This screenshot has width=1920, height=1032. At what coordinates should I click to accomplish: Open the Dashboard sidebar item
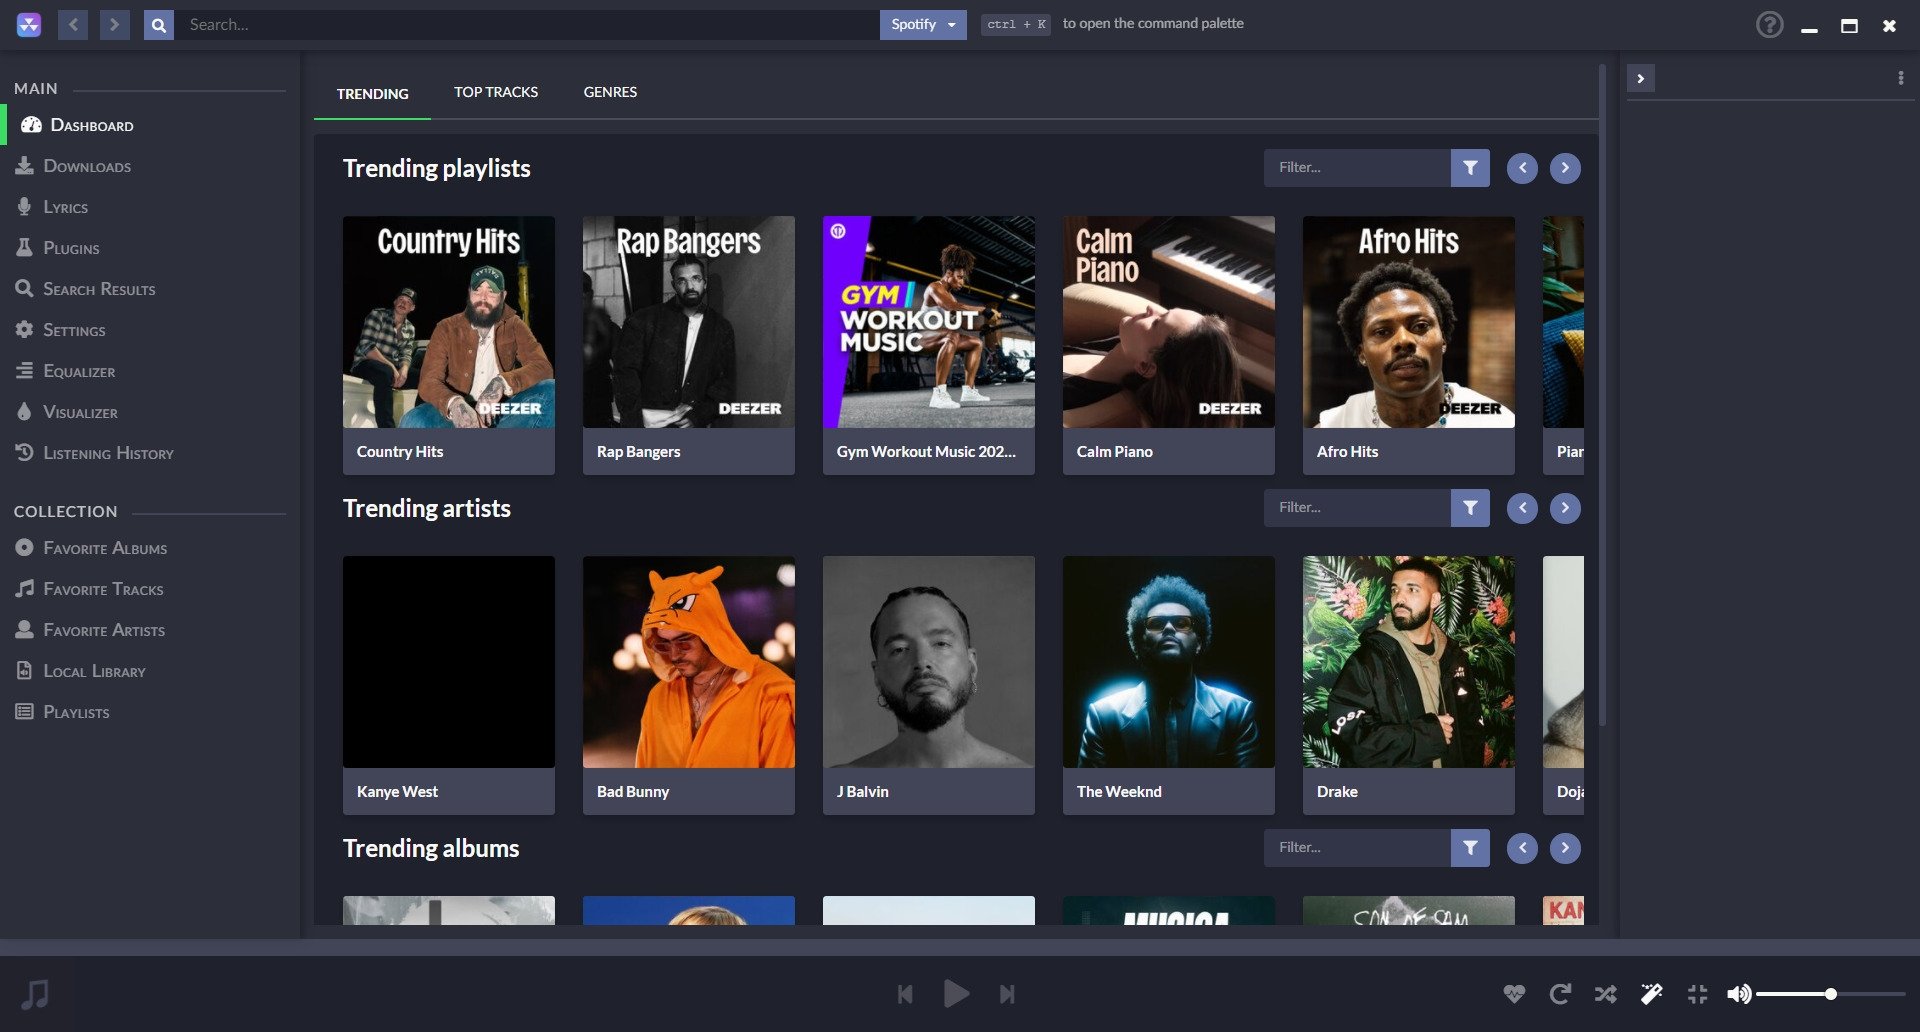(x=150, y=125)
